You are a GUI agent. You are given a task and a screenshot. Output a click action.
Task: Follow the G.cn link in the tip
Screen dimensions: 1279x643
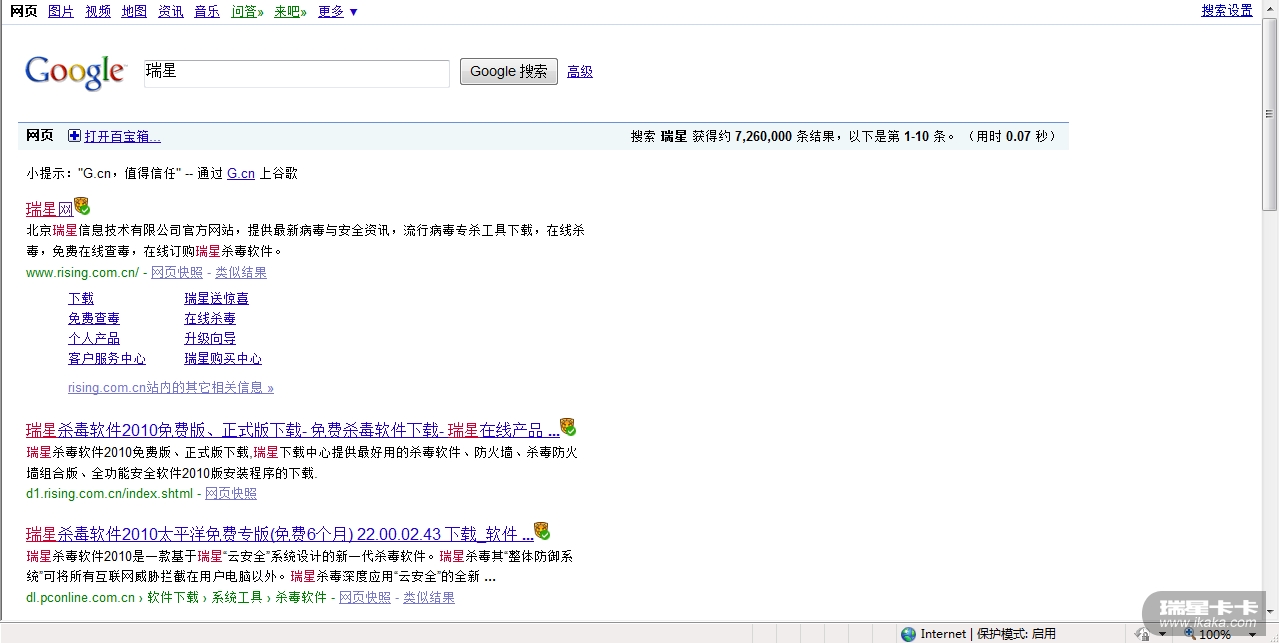tap(241, 173)
